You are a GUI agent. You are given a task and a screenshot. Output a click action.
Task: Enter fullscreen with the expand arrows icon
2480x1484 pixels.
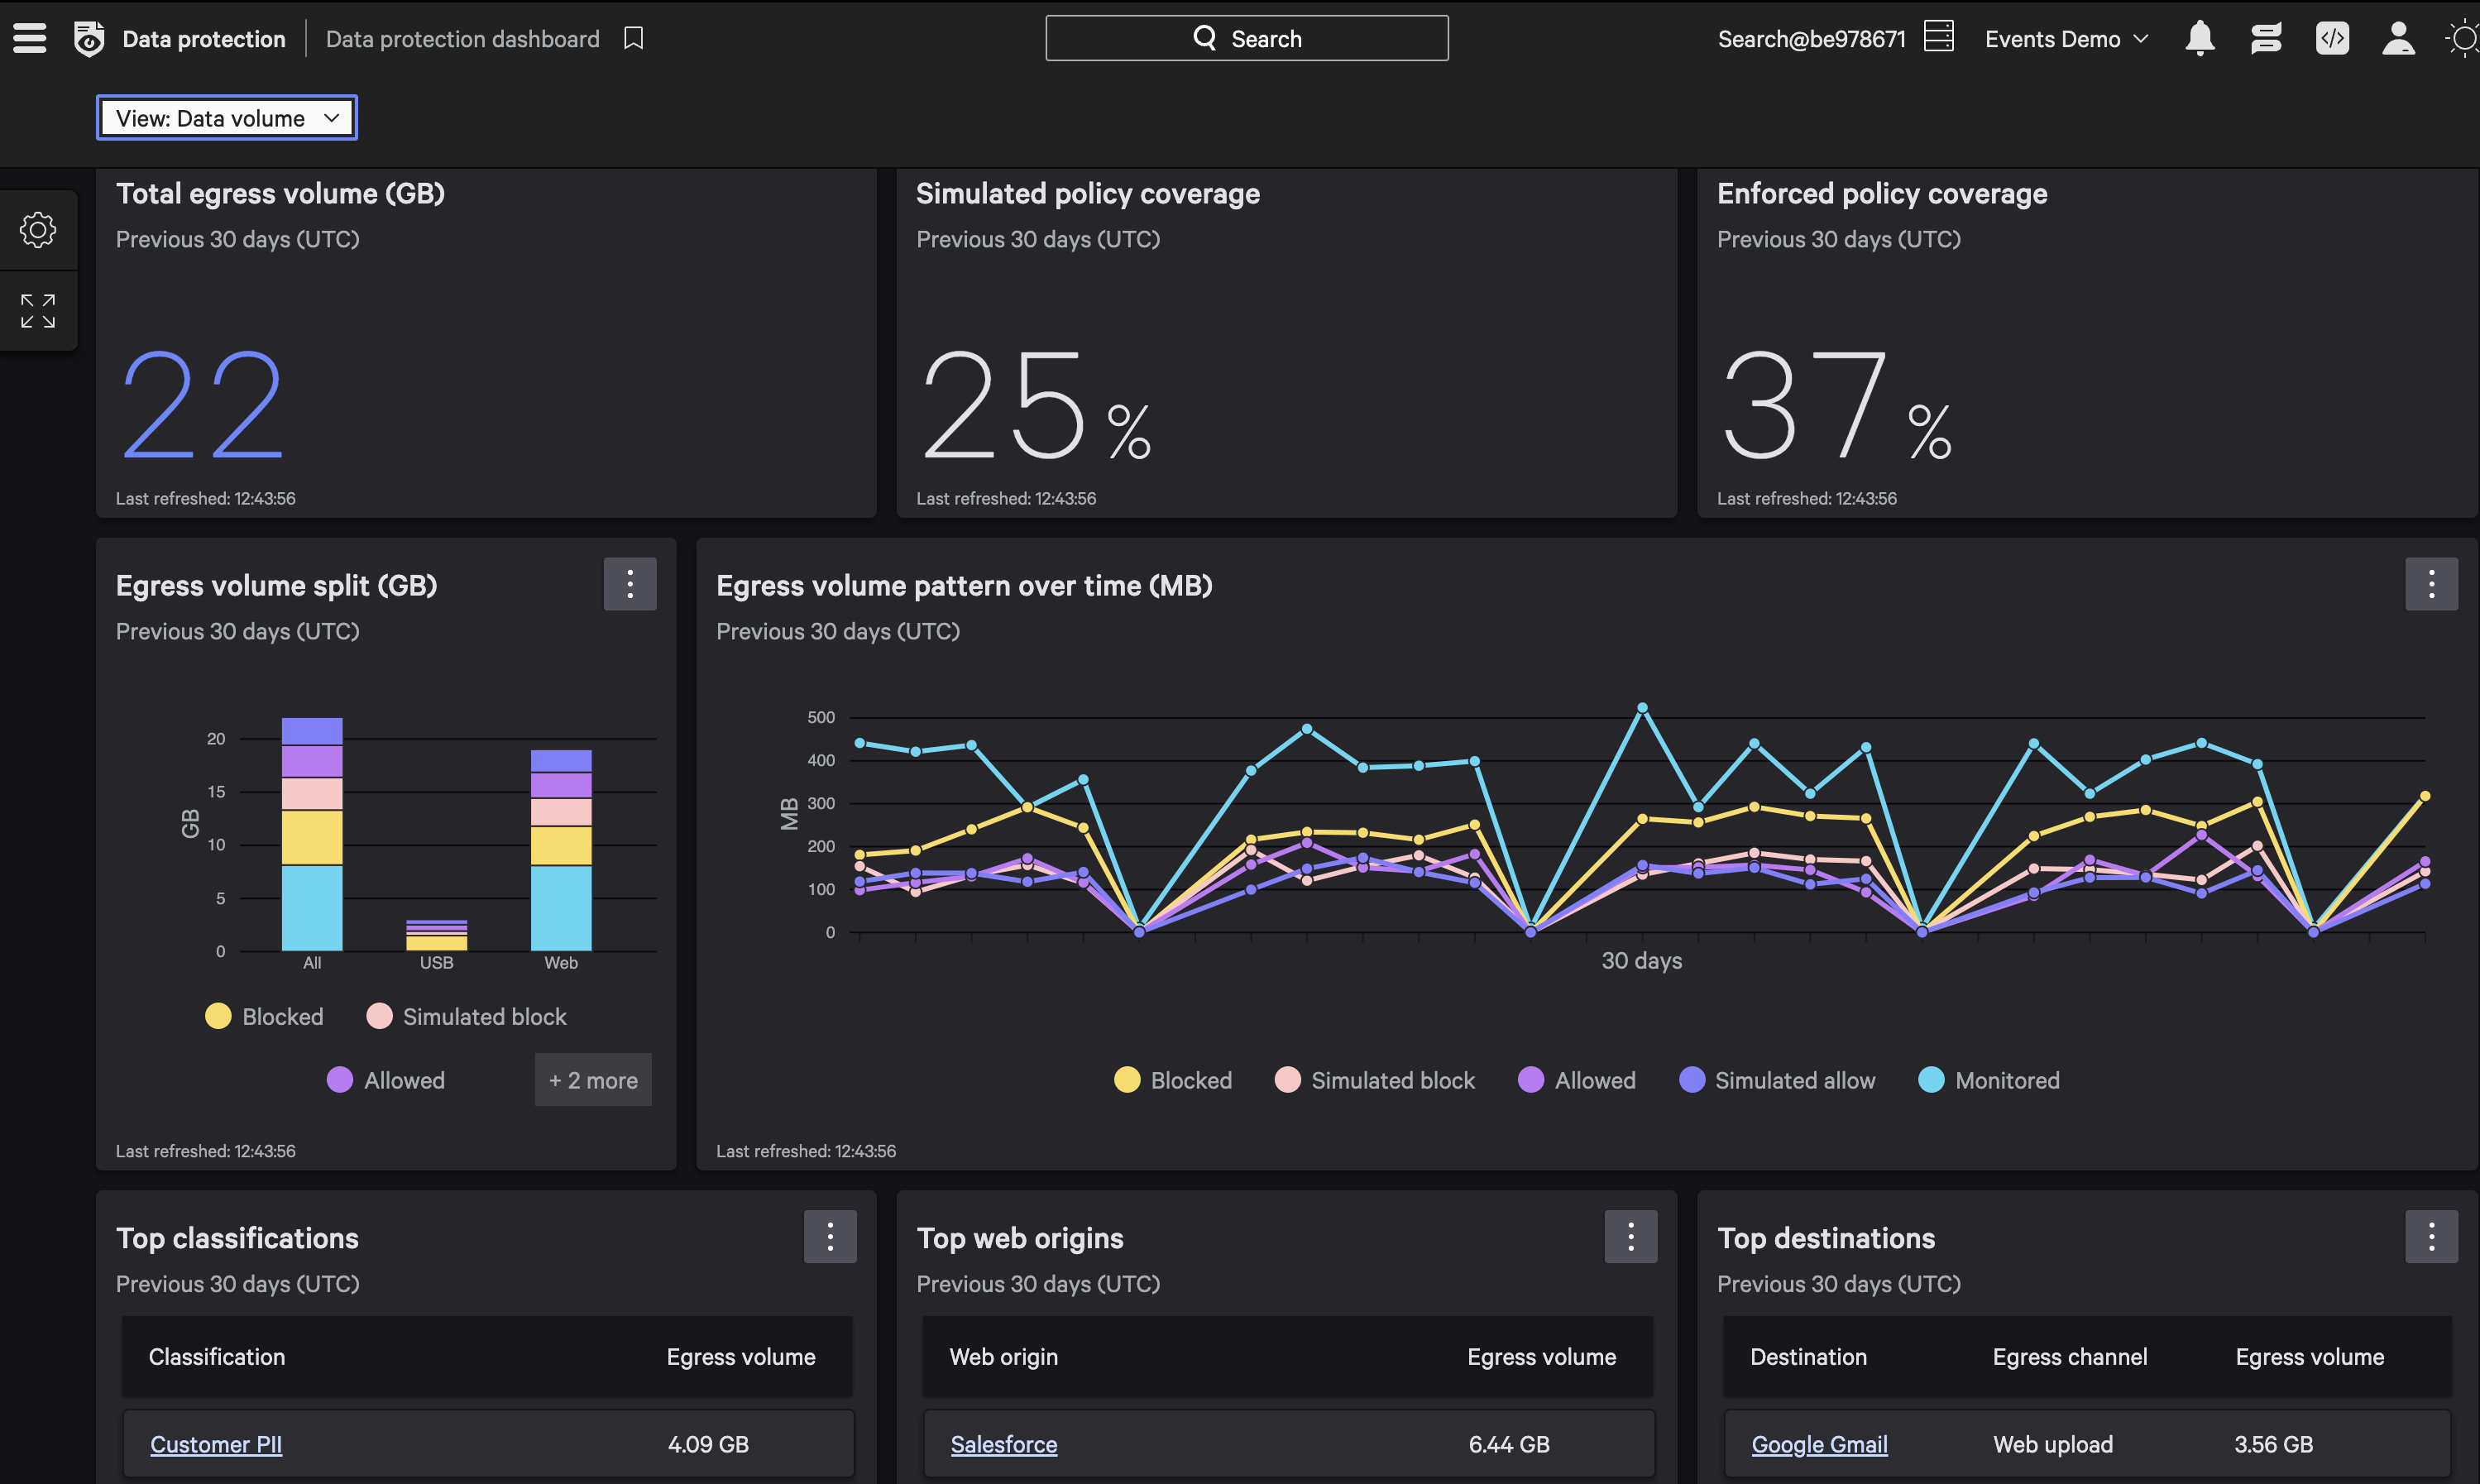pyautogui.click(x=38, y=311)
